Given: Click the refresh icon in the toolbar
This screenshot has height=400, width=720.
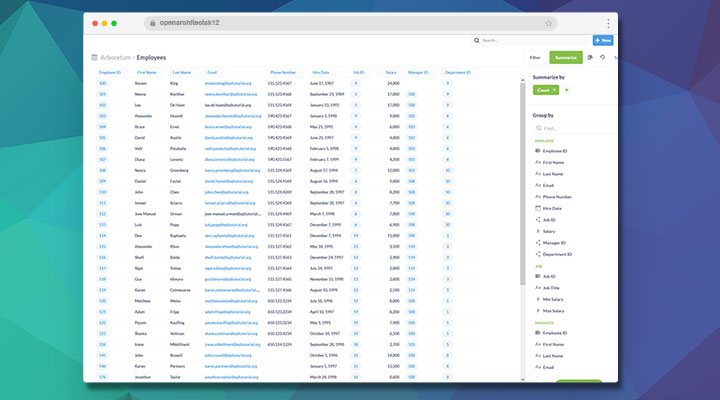Looking at the screenshot, I should click(x=602, y=57).
